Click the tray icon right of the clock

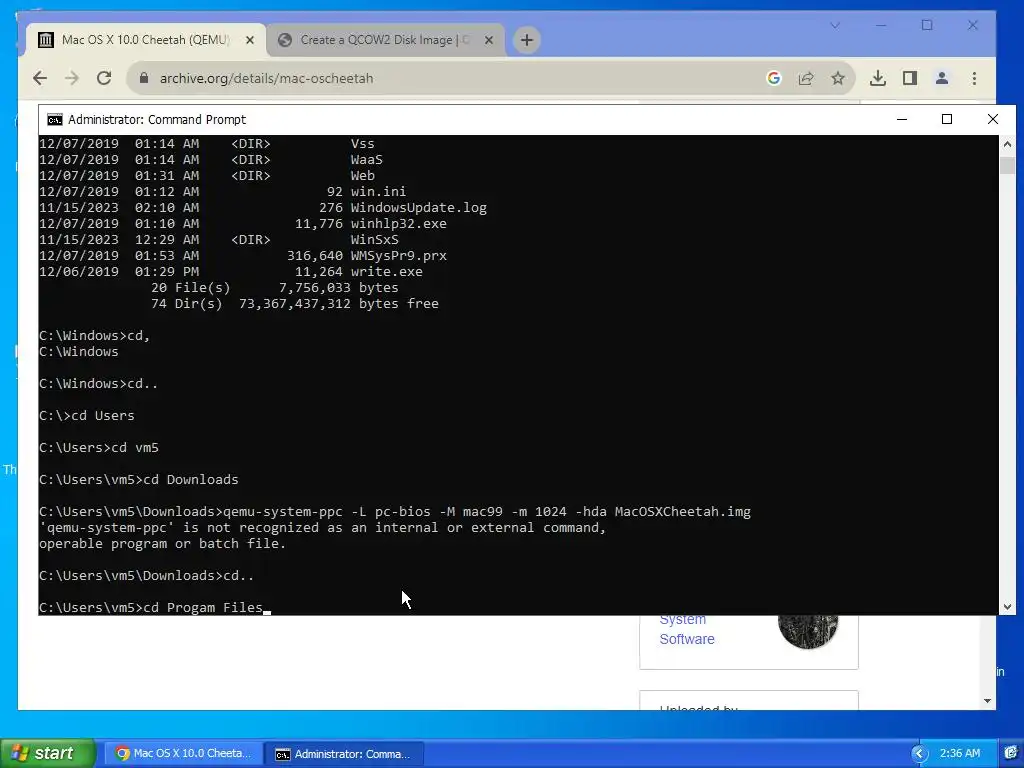coord(1013,754)
